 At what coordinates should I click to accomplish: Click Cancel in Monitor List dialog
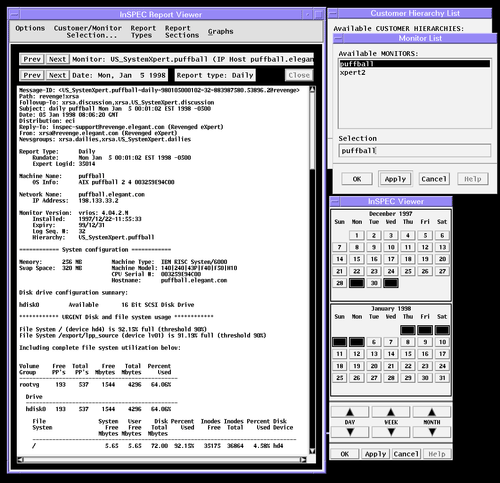coord(434,179)
